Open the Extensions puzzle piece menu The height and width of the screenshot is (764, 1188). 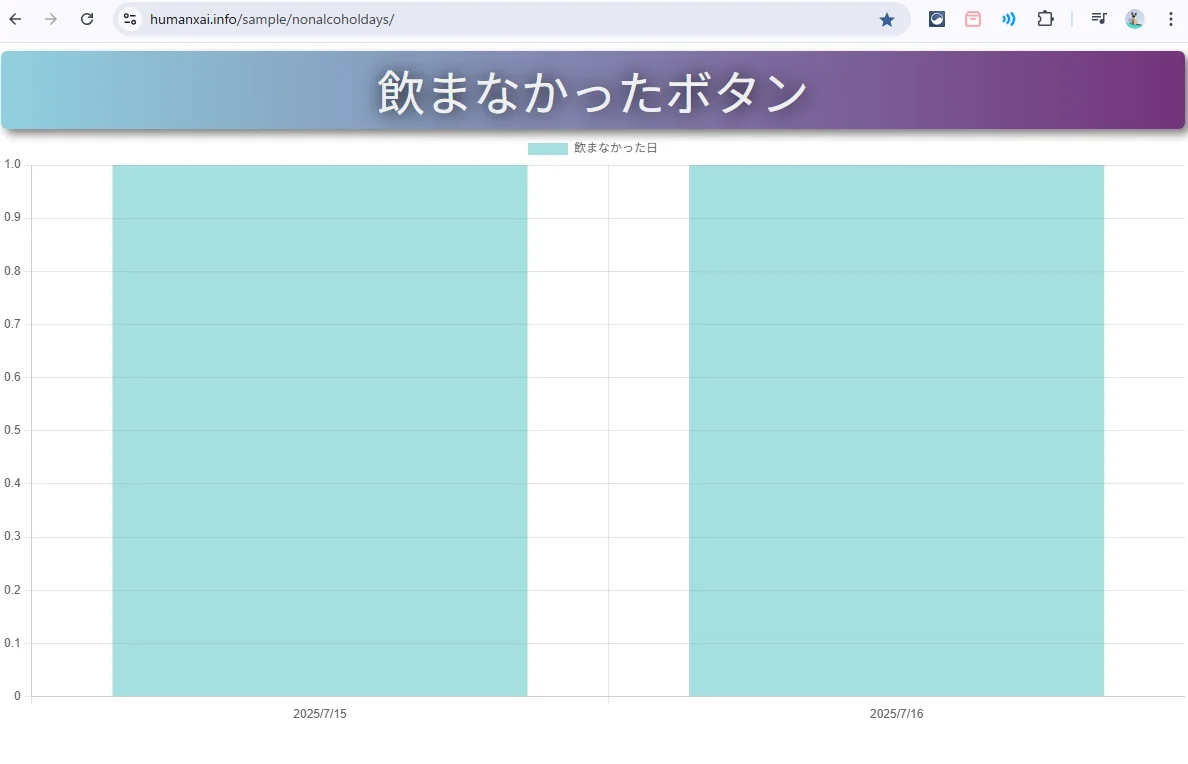[x=1045, y=19]
